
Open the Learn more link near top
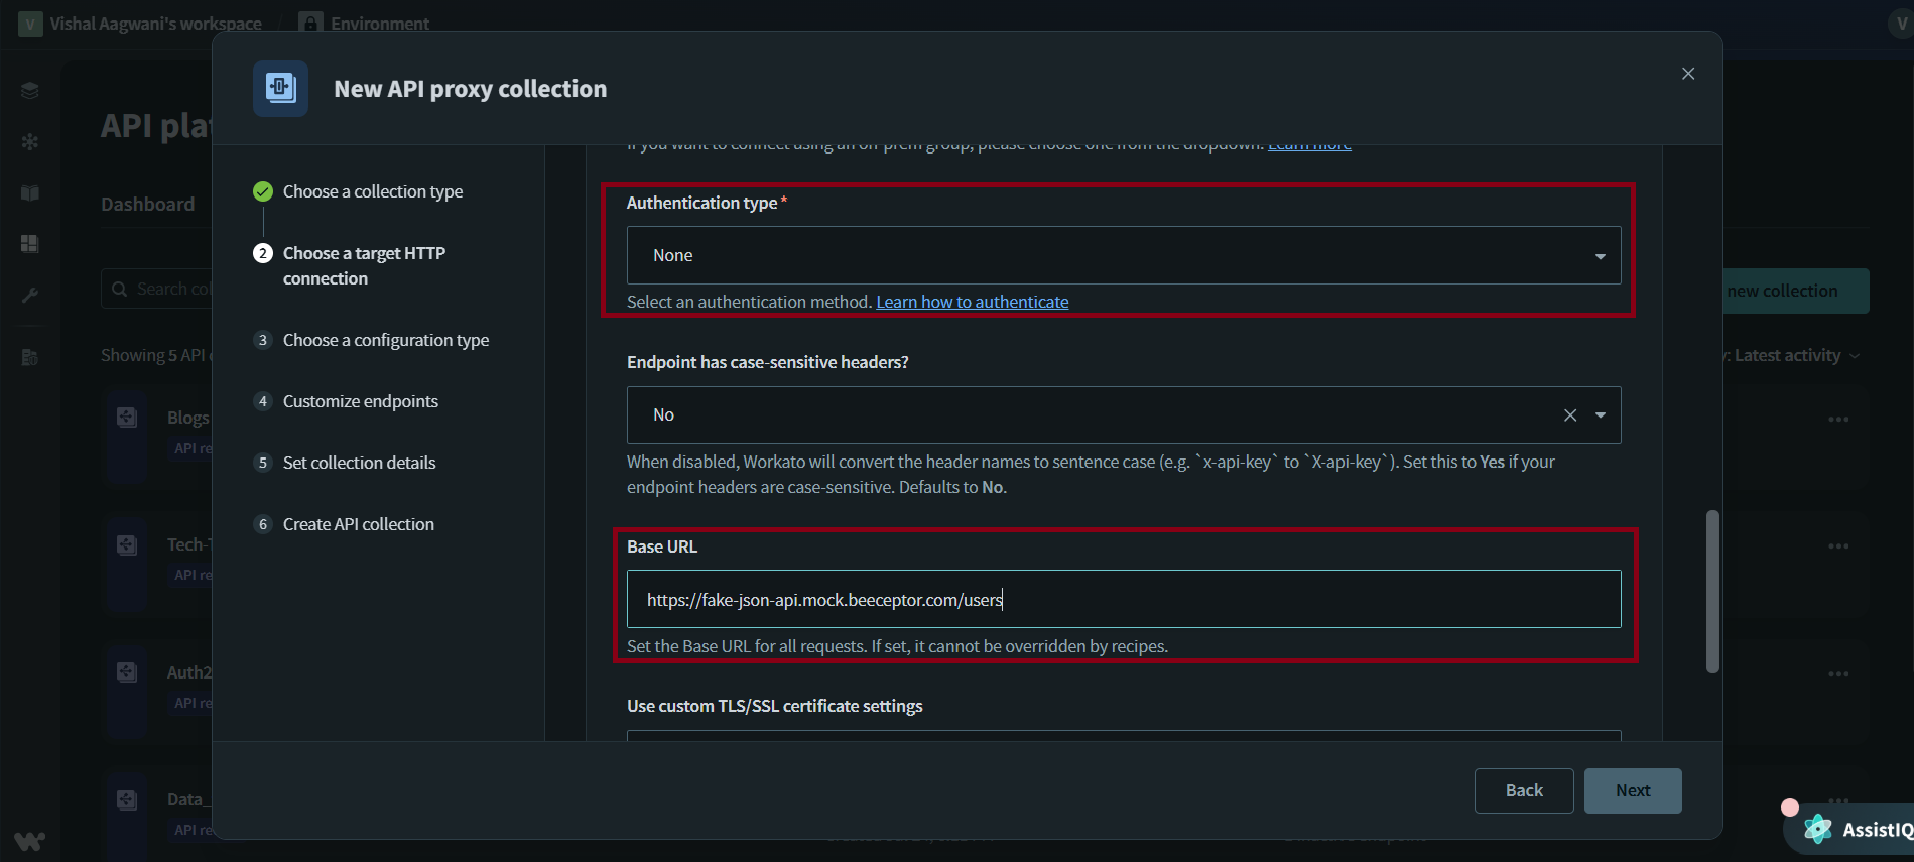(x=1310, y=146)
